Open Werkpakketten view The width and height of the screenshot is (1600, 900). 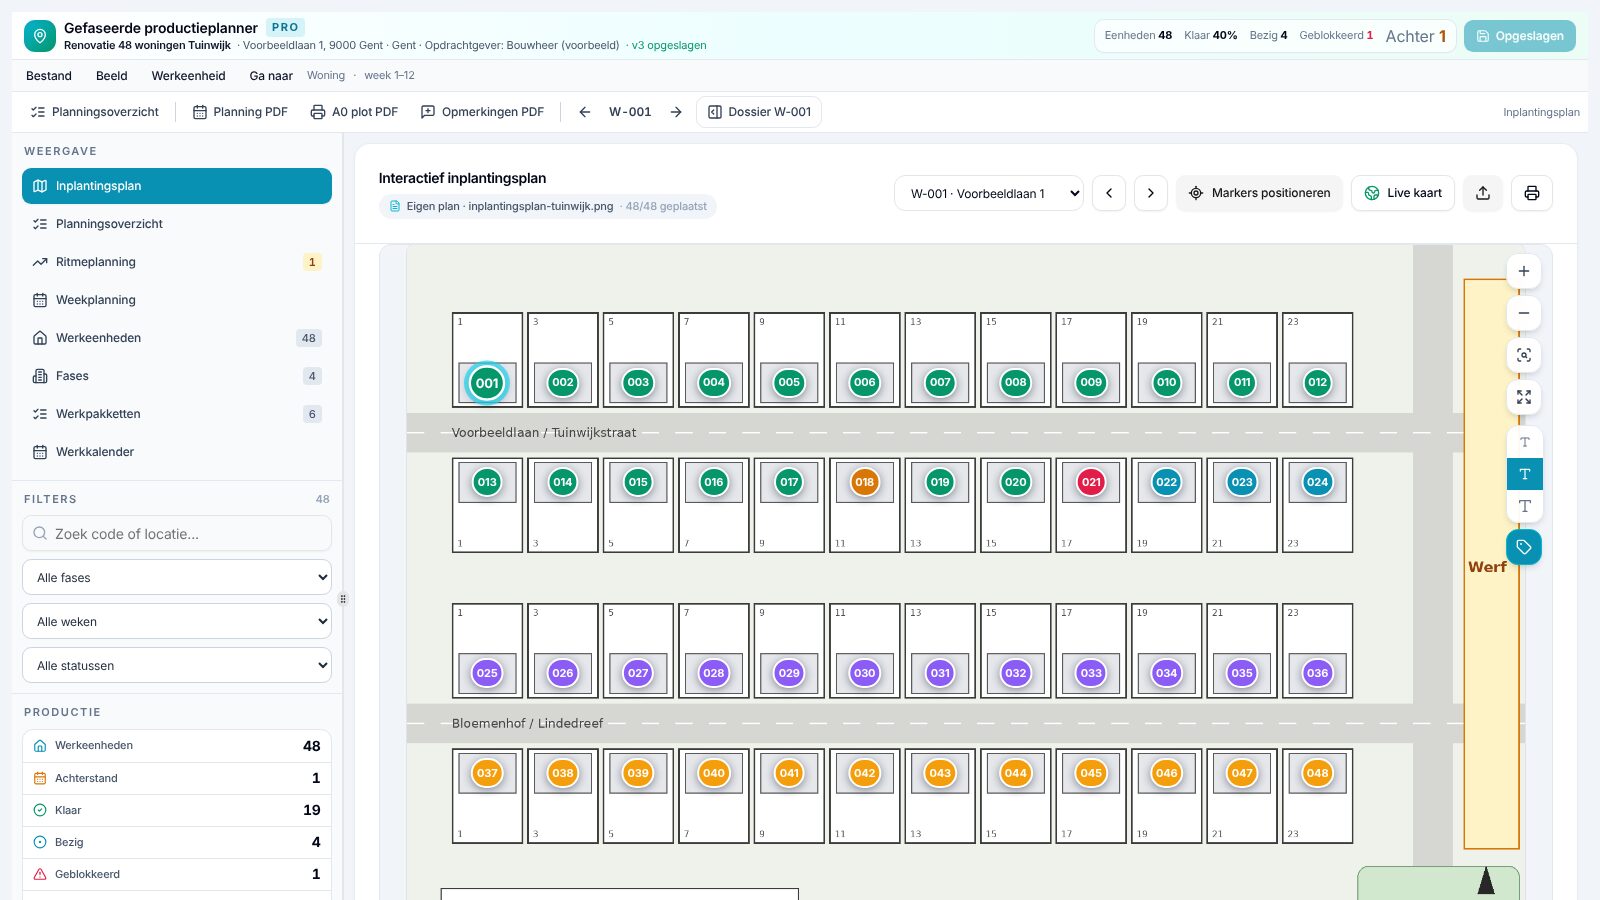point(177,414)
